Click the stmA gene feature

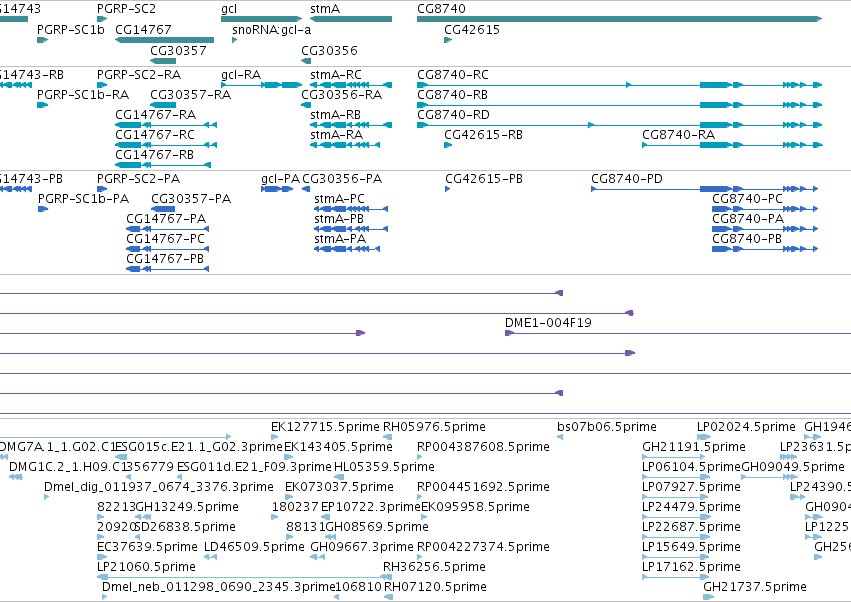(351, 19)
